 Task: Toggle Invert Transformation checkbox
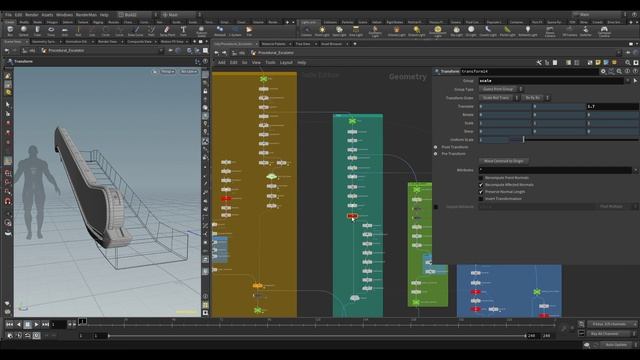[x=481, y=199]
